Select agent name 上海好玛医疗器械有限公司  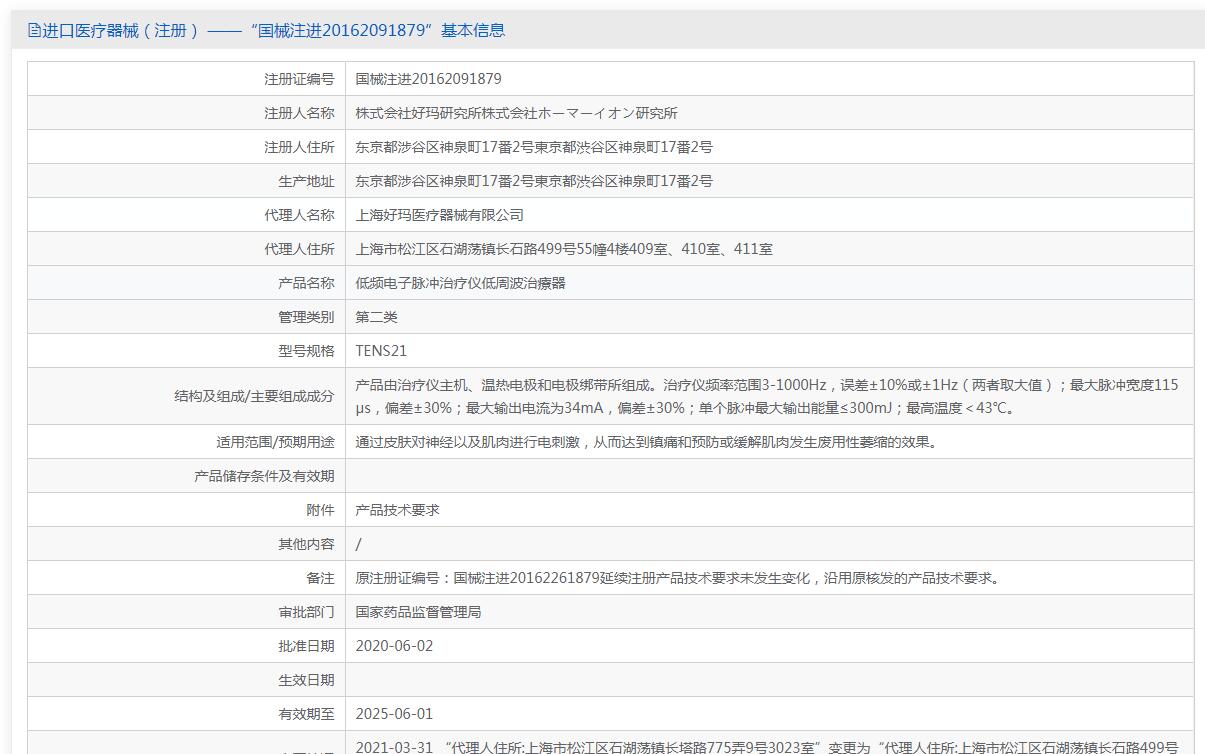tap(439, 215)
